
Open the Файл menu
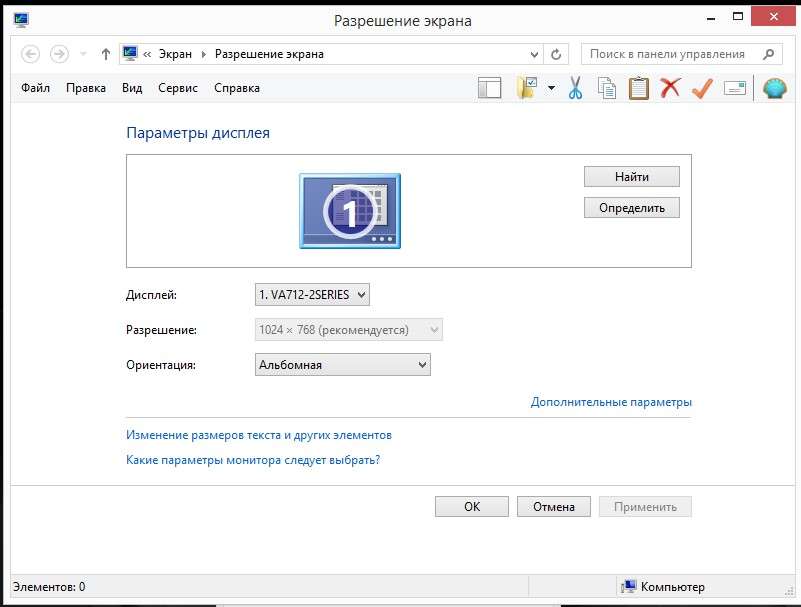[x=35, y=88]
